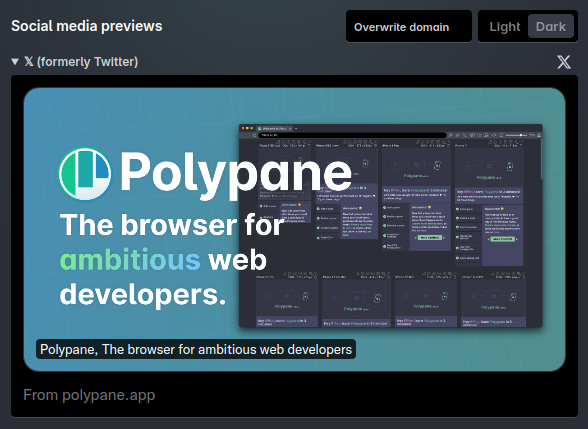
Task: Click the "developers." headline text
Action: click(x=143, y=295)
